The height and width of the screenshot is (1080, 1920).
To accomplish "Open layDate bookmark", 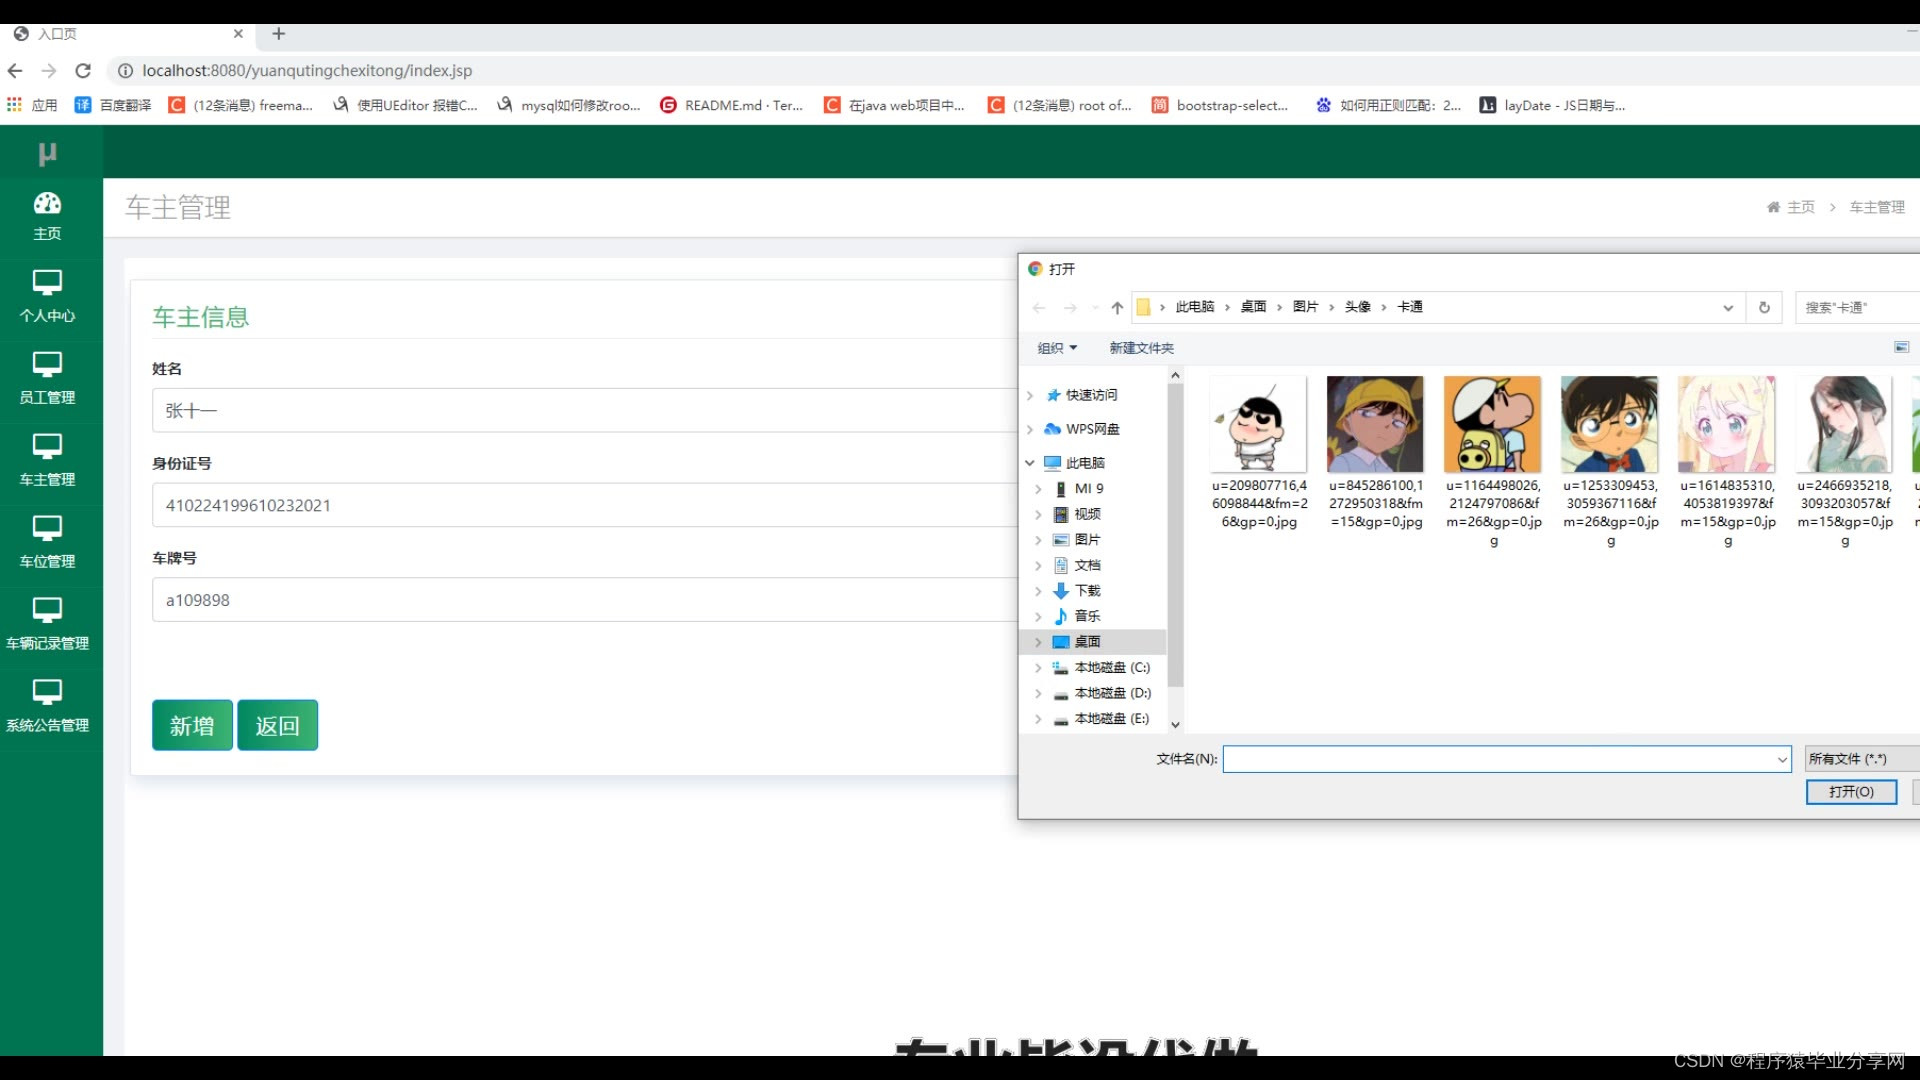I will click(x=1552, y=105).
